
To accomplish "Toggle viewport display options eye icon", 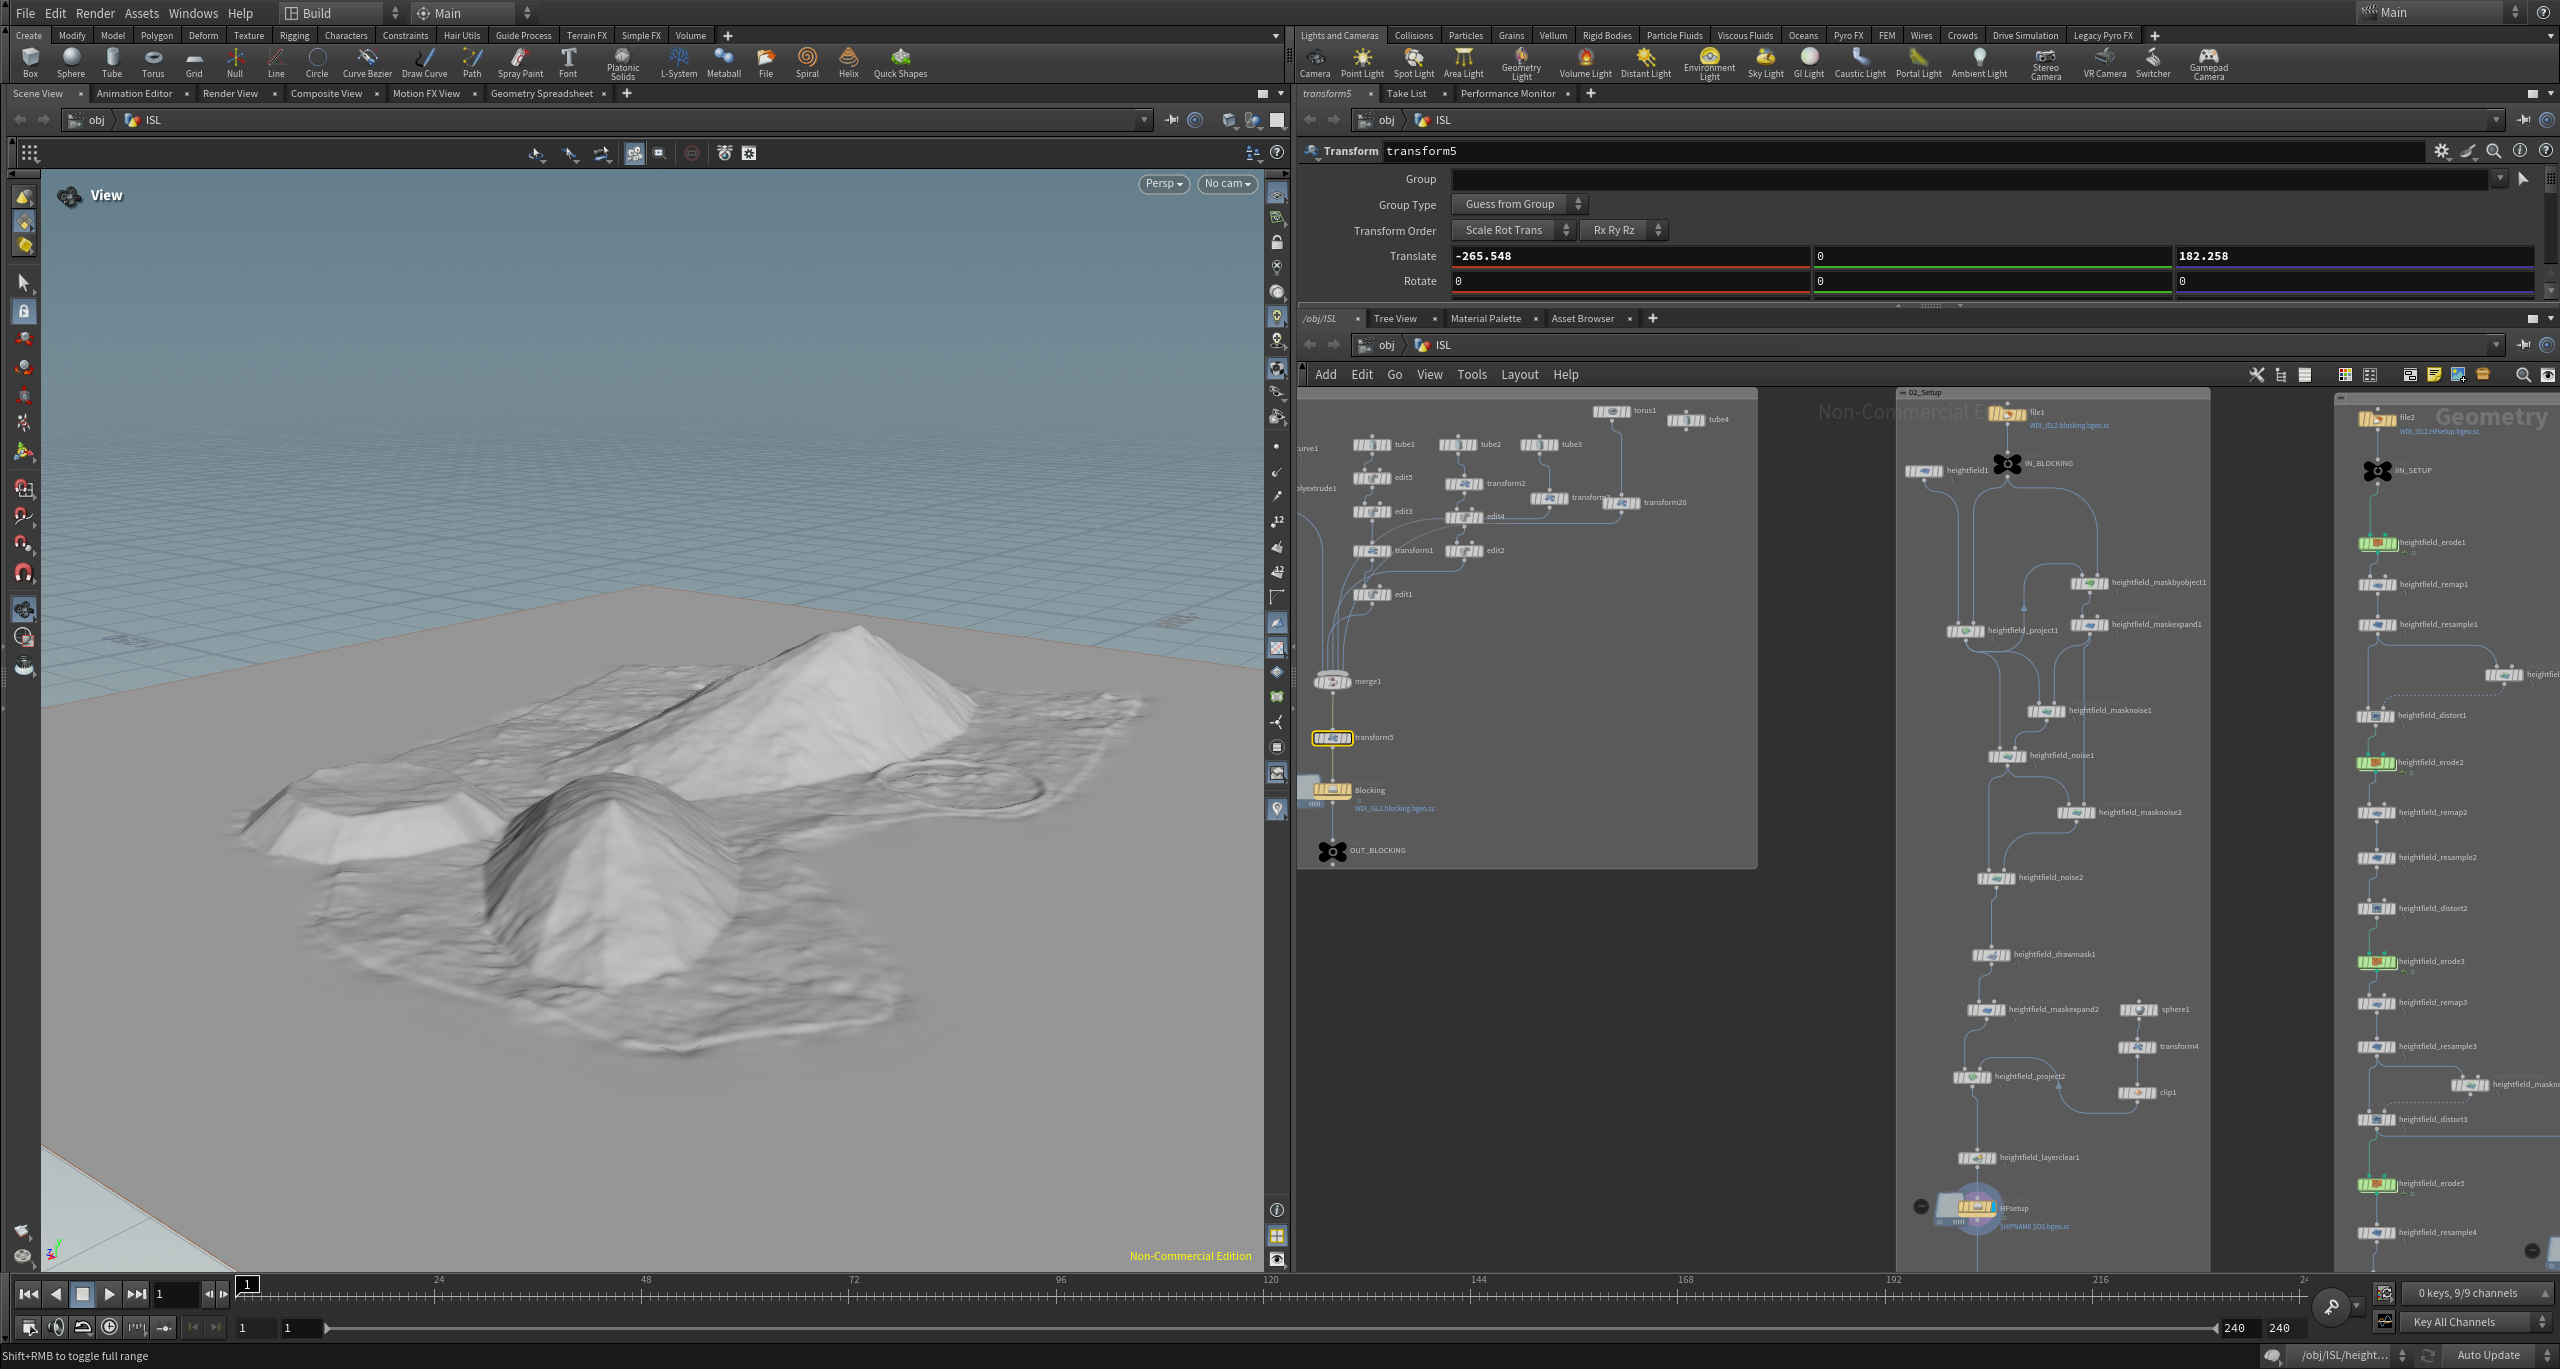I will pos(1277,1259).
